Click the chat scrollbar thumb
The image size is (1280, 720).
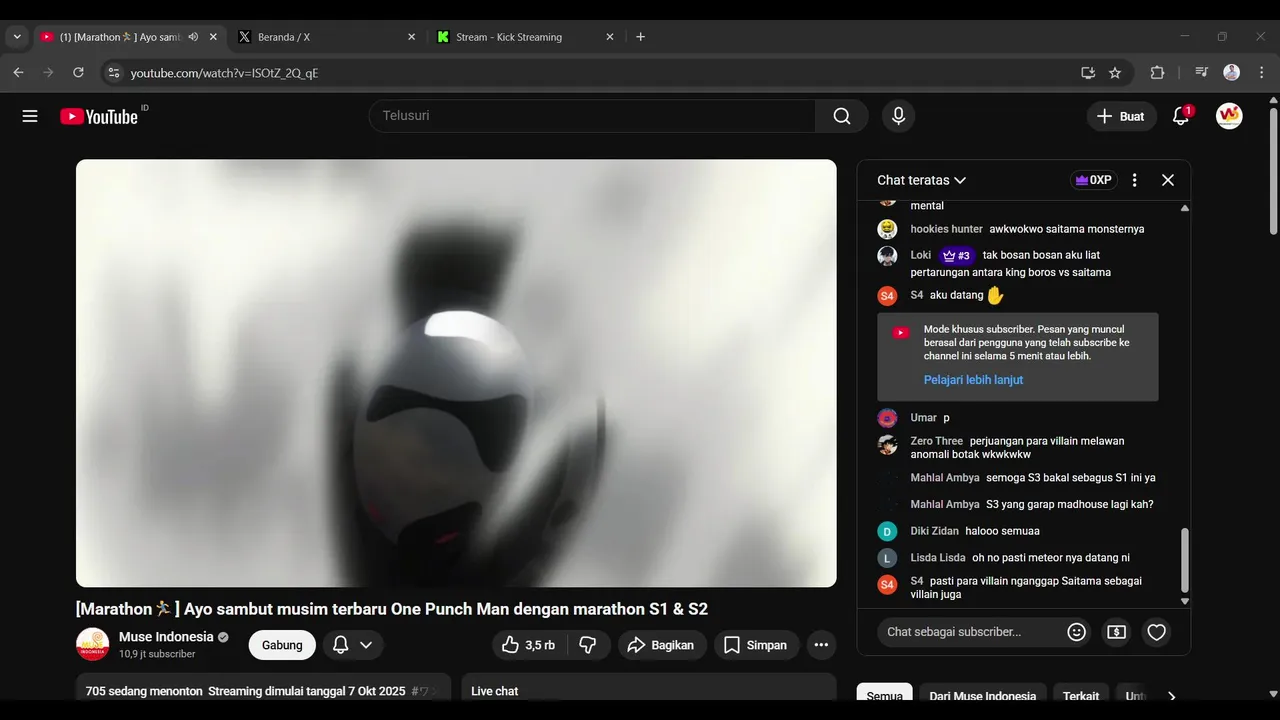coord(1186,560)
